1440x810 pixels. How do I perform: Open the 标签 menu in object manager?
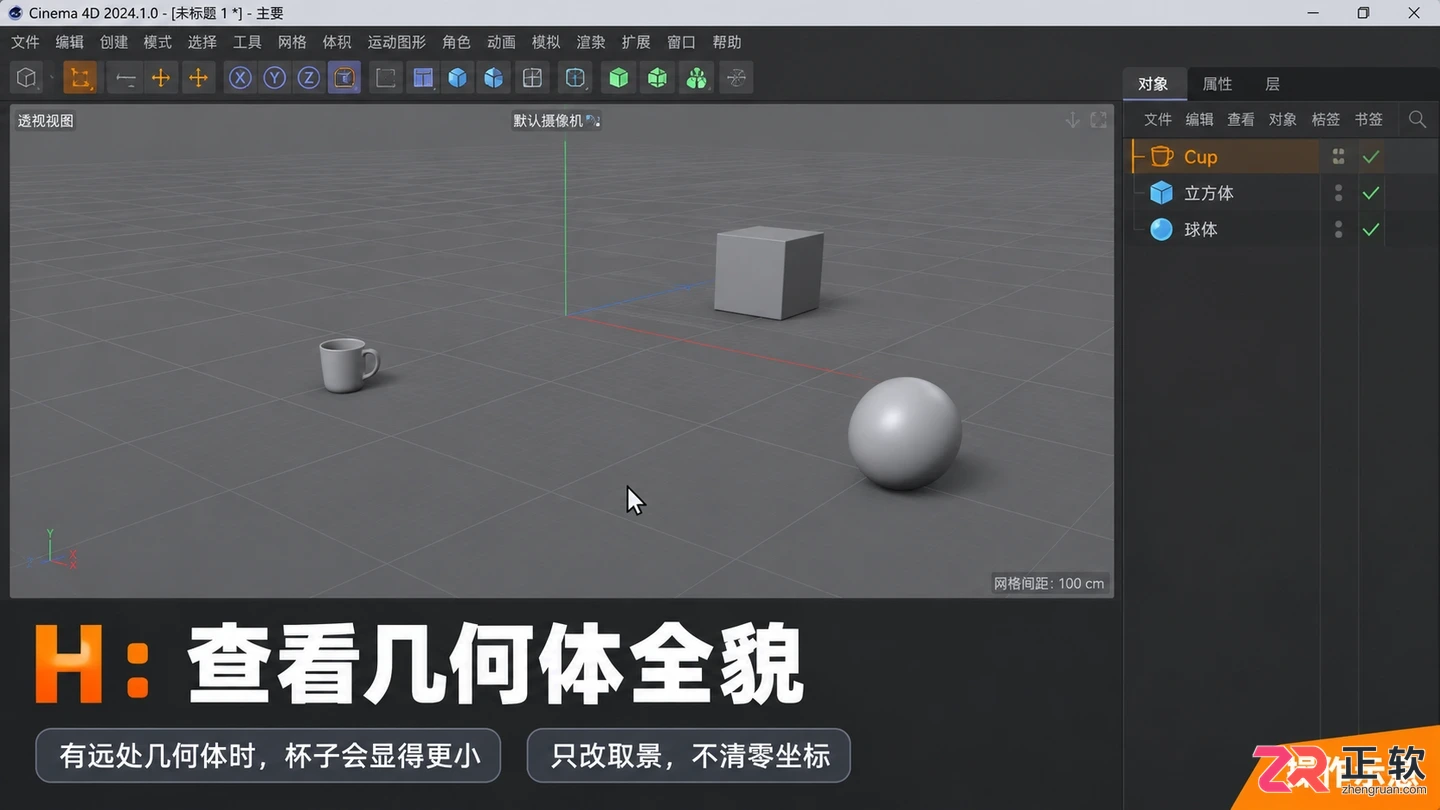[x=1325, y=119]
